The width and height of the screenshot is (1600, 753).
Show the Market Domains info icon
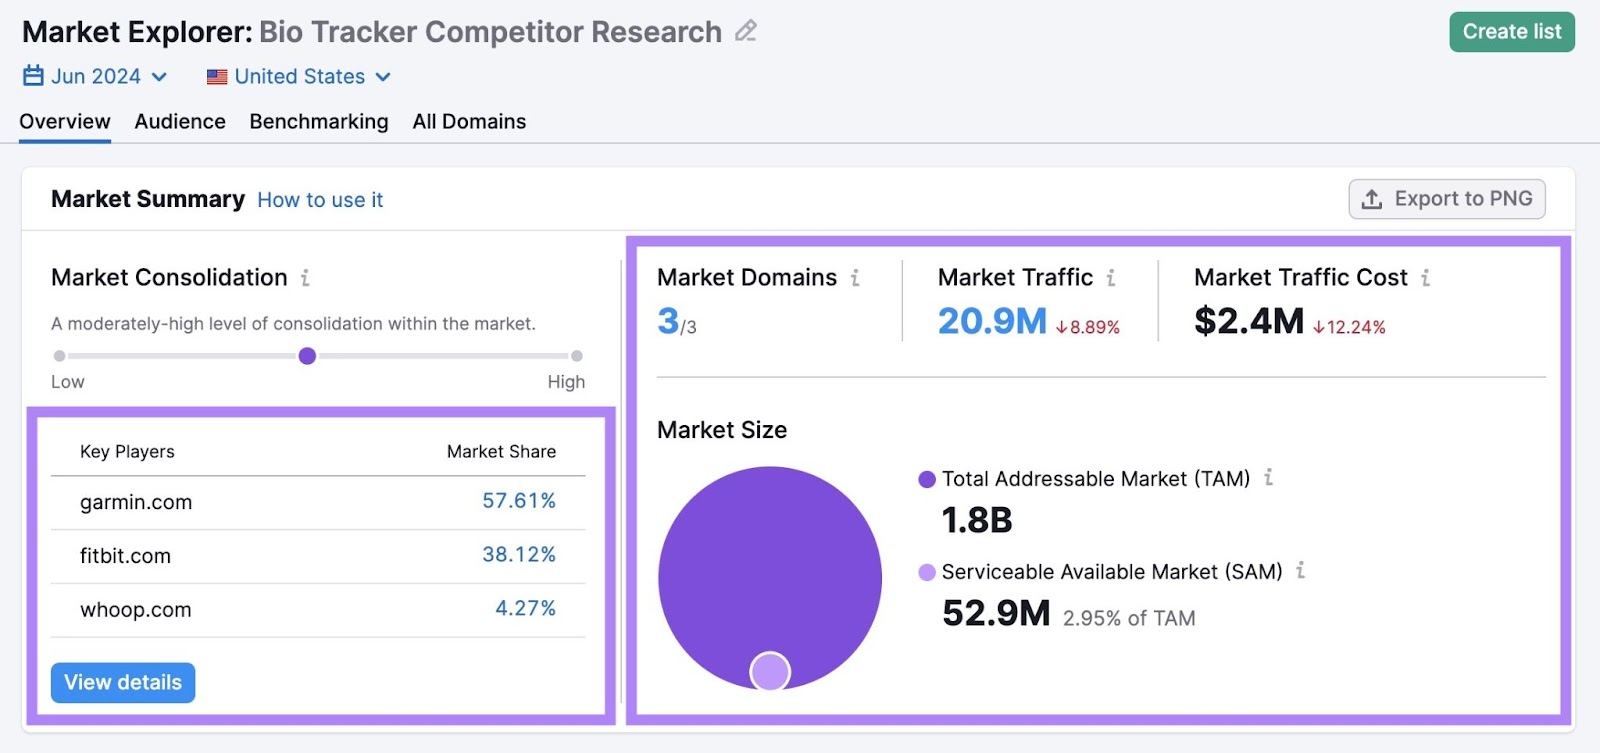pos(855,278)
